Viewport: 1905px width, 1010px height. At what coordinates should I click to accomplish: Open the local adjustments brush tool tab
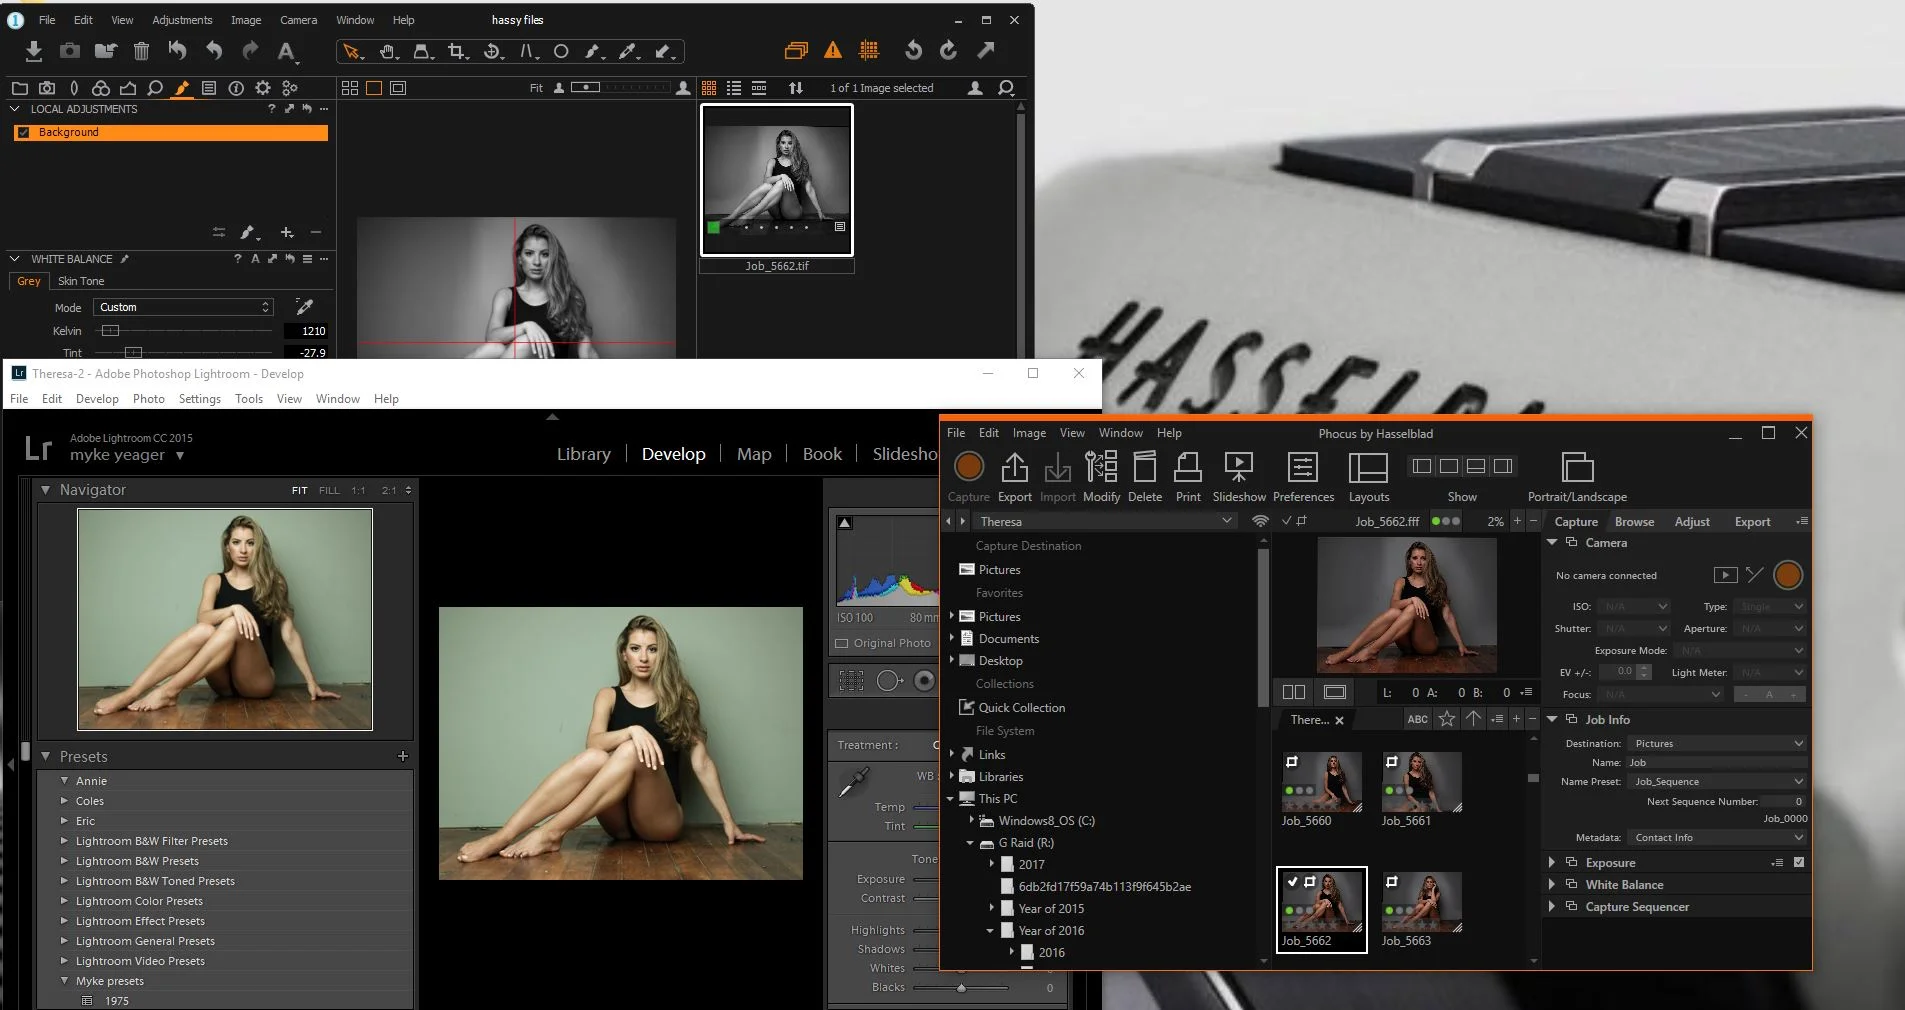[181, 88]
